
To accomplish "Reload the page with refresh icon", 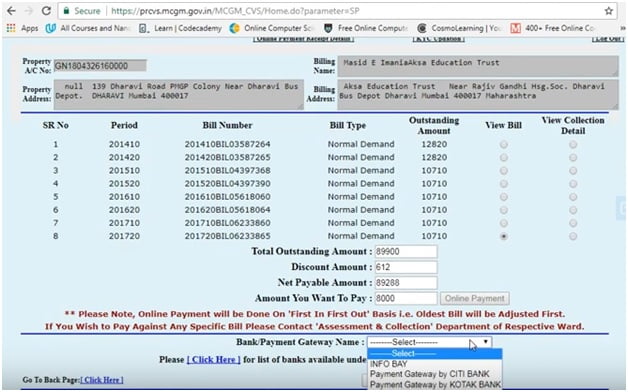I will pyautogui.click(x=46, y=11).
